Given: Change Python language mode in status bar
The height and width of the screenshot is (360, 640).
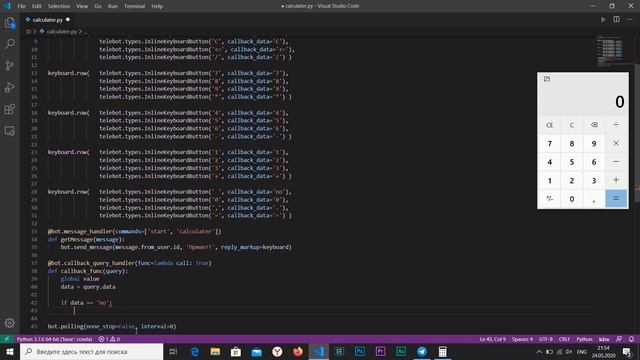Looking at the screenshot, I should pyautogui.click(x=584, y=339).
